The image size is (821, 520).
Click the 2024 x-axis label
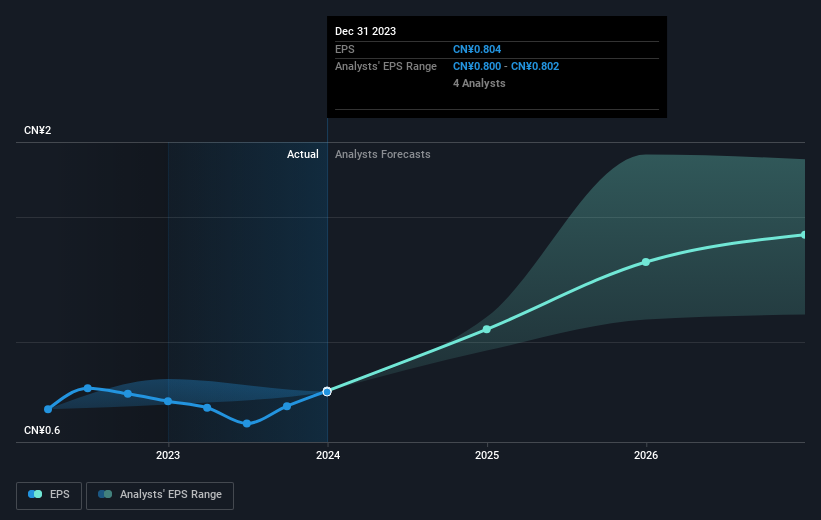click(328, 456)
